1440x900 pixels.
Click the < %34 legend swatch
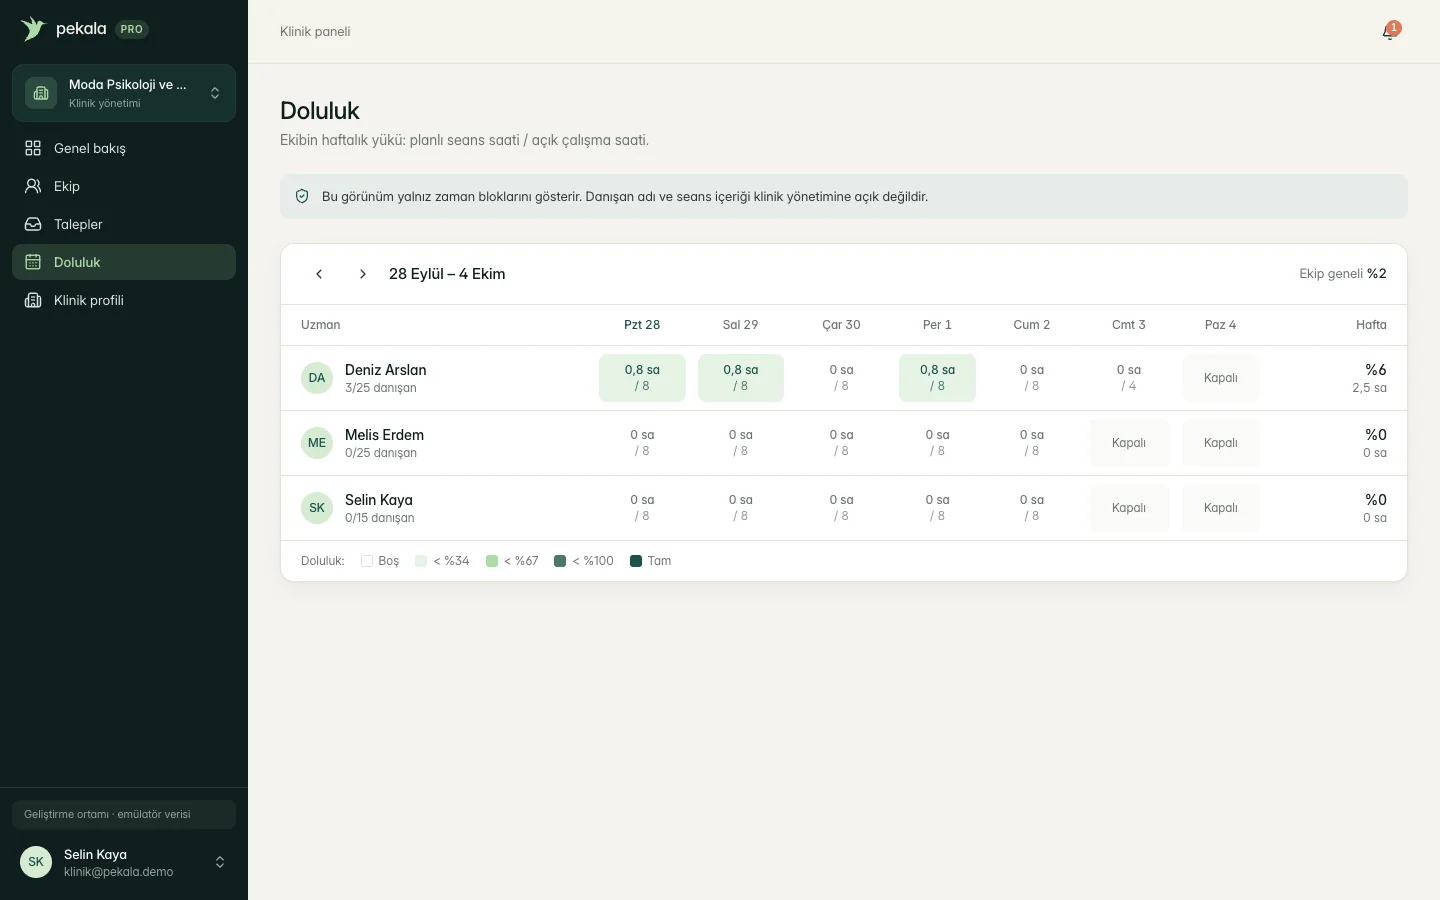421,561
